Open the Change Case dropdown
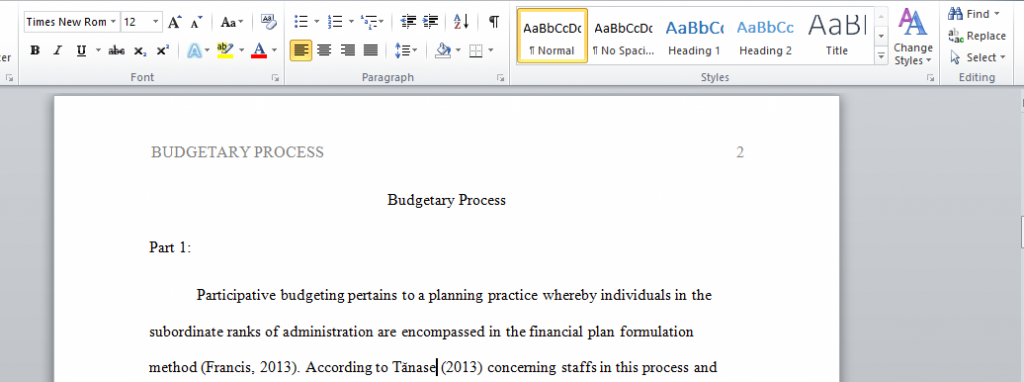 click(x=232, y=22)
